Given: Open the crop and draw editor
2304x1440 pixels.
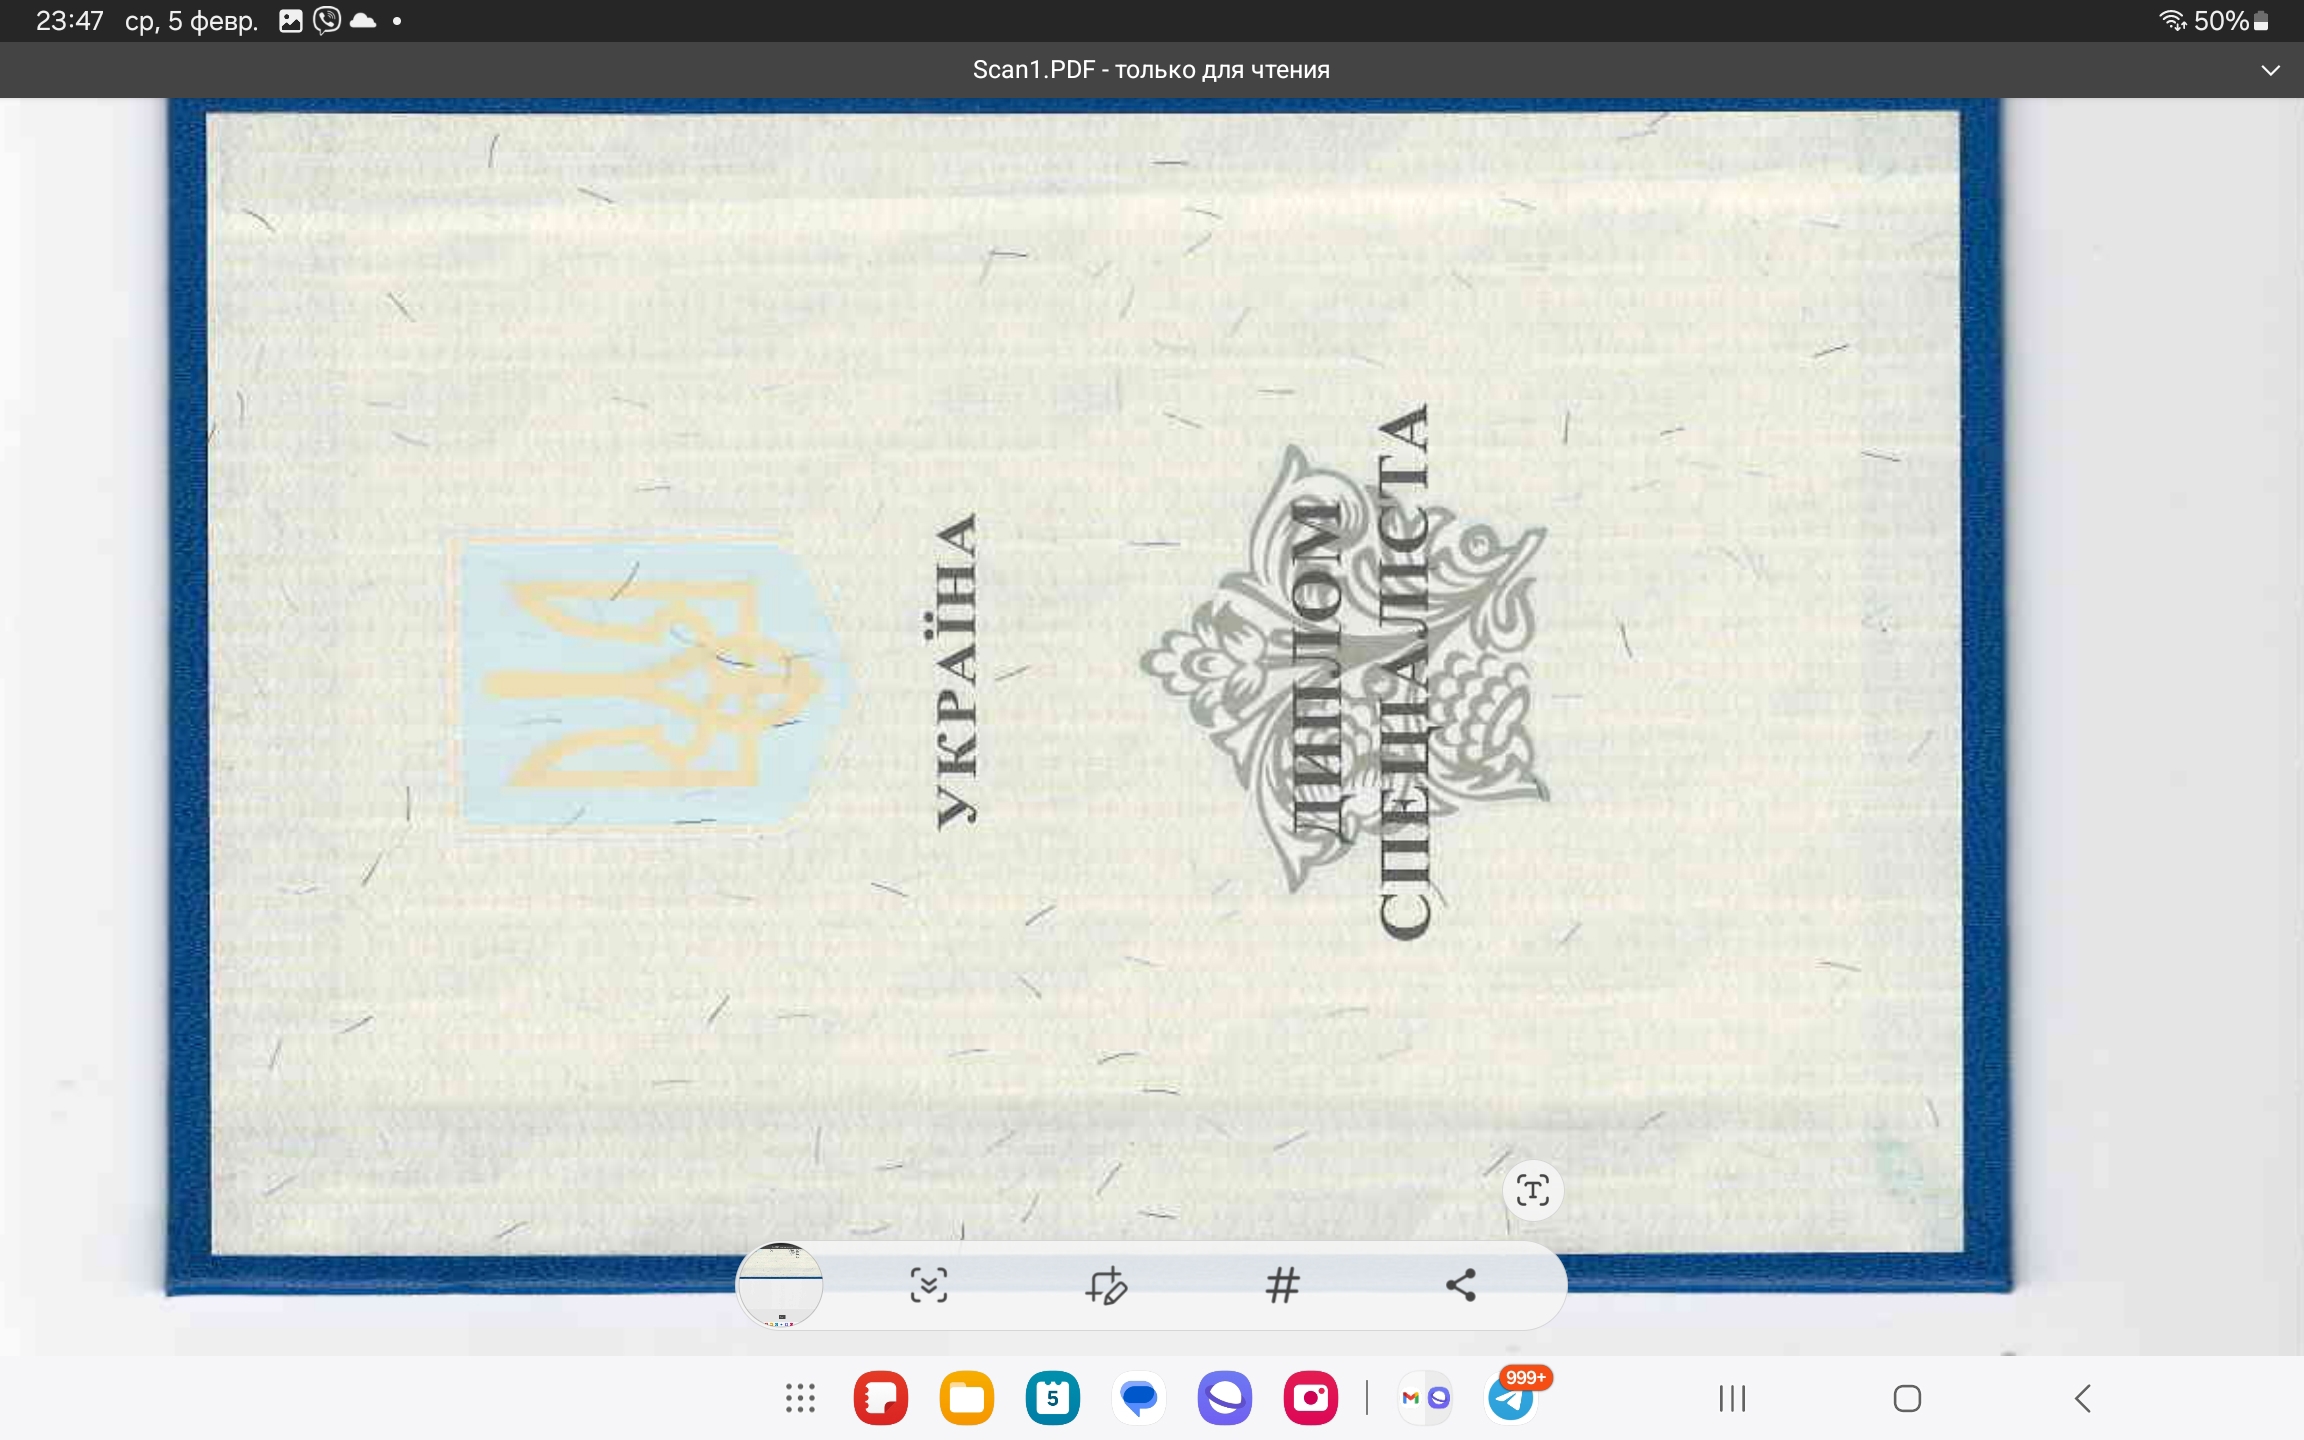Looking at the screenshot, I should [x=1106, y=1285].
